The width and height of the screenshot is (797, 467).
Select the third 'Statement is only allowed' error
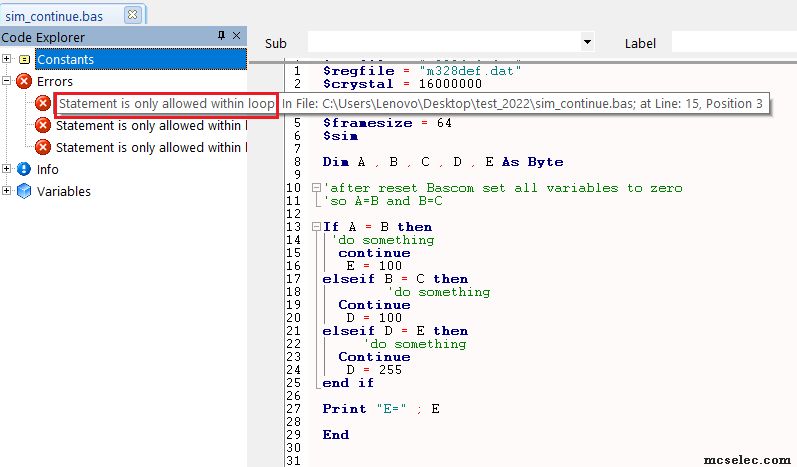[x=151, y=147]
